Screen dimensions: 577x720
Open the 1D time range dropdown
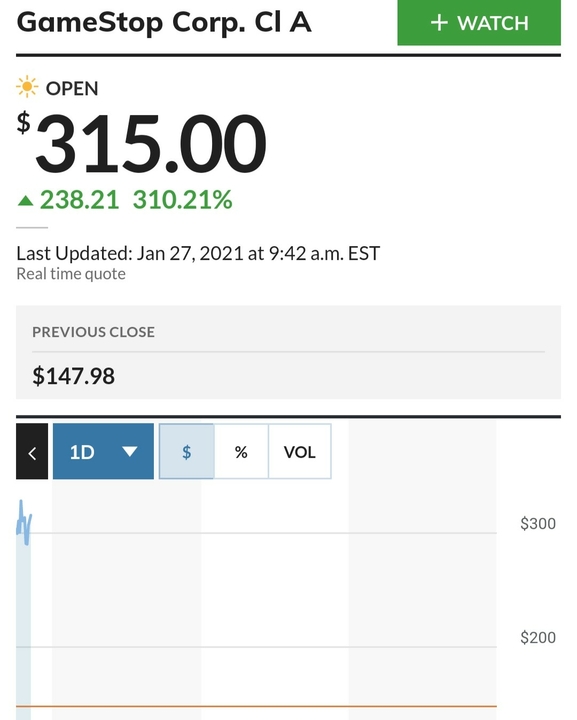point(103,451)
